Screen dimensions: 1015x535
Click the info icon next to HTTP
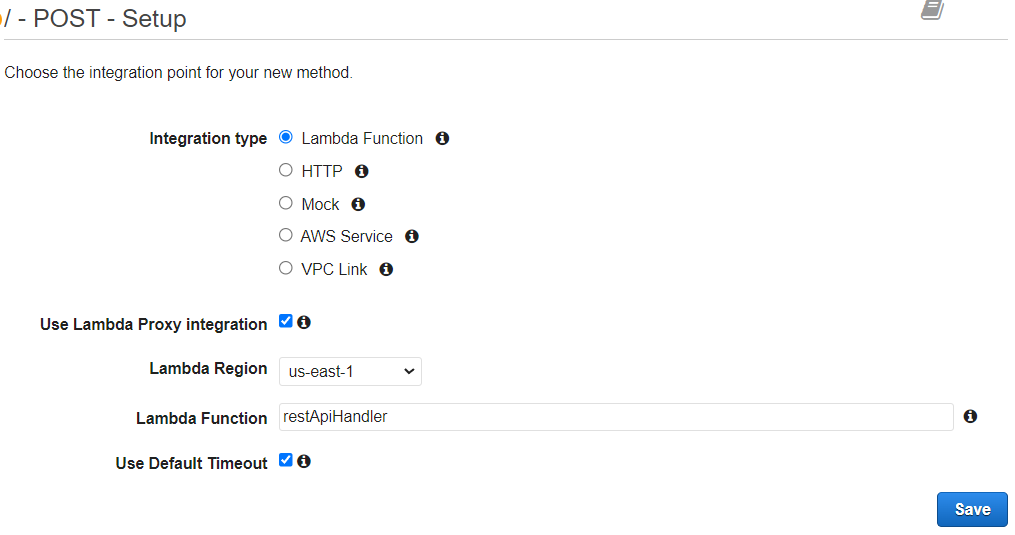[361, 171]
